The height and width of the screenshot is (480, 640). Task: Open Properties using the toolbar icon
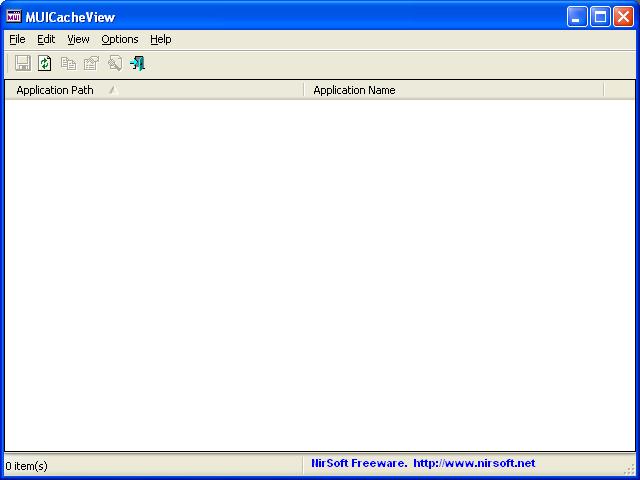[91, 63]
